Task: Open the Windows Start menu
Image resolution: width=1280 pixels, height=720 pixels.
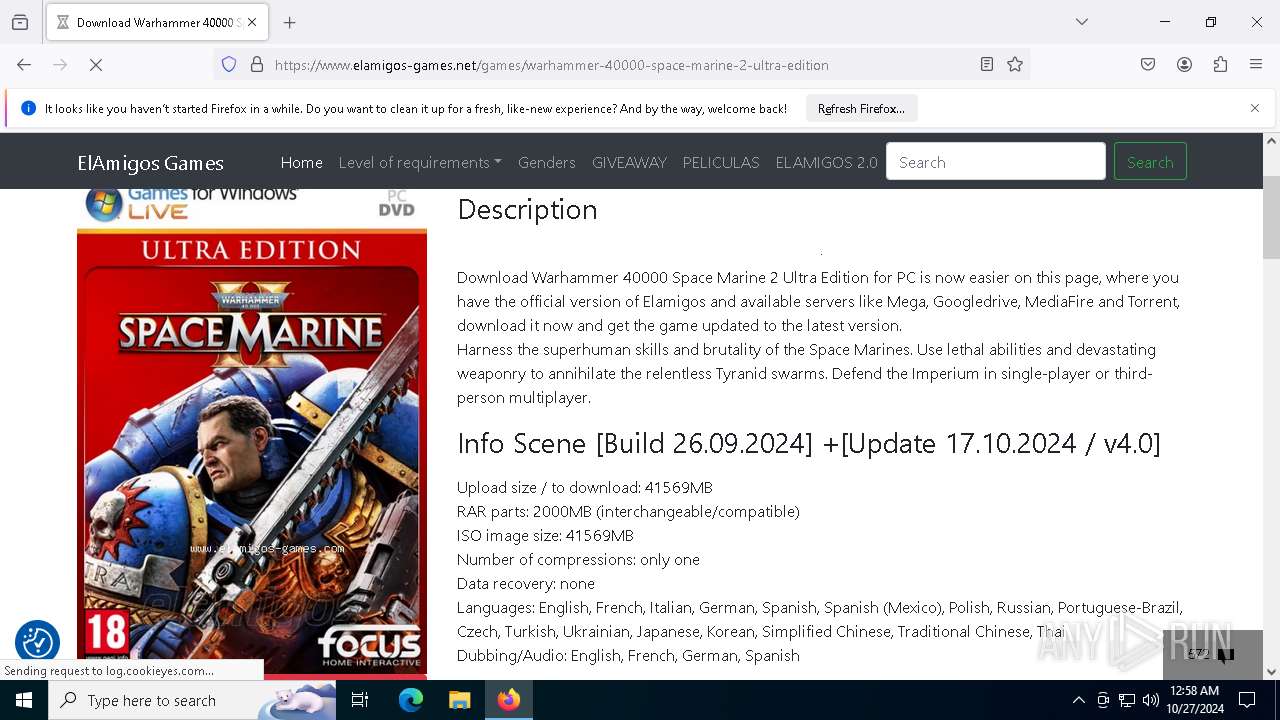Action: [x=24, y=700]
